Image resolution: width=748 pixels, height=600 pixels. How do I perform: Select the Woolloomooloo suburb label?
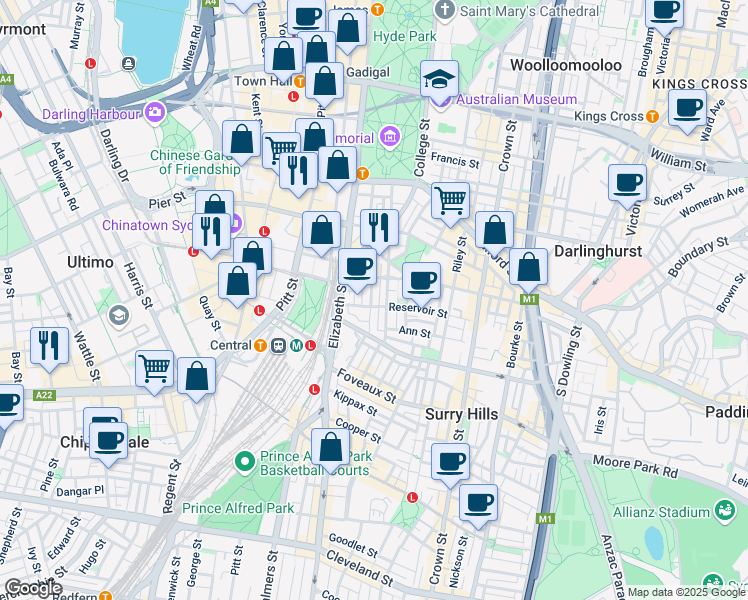[x=566, y=65]
